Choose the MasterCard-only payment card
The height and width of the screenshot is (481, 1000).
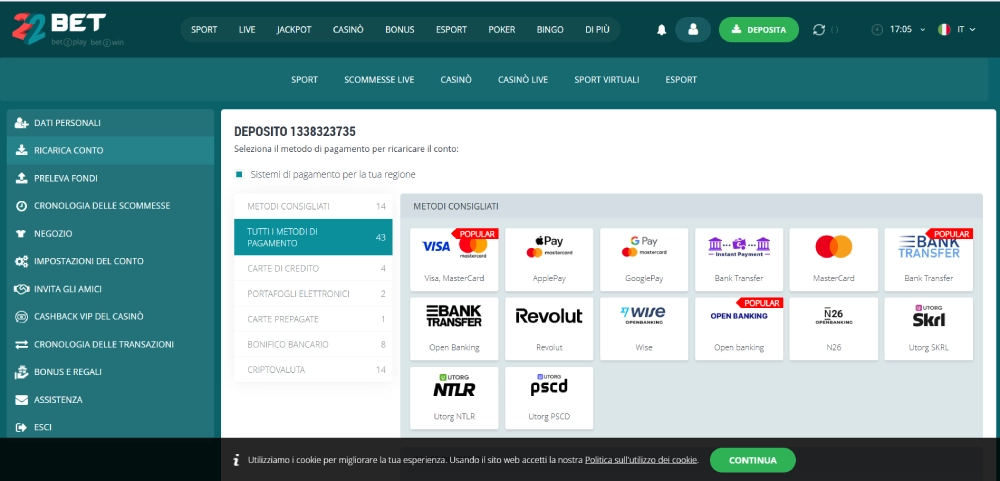click(x=834, y=259)
